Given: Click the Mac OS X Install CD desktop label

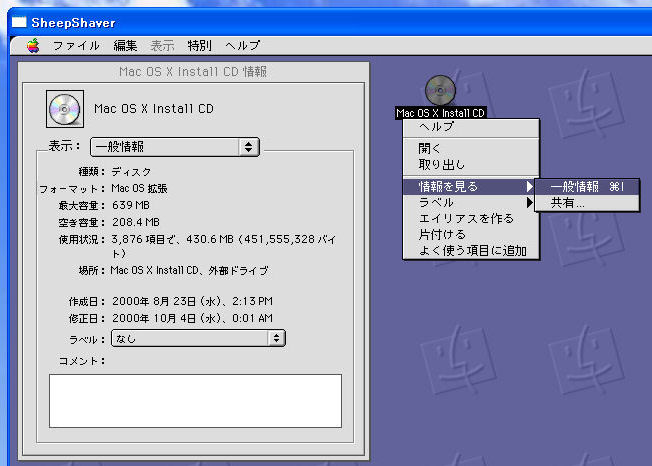Looking at the screenshot, I should coord(440,113).
